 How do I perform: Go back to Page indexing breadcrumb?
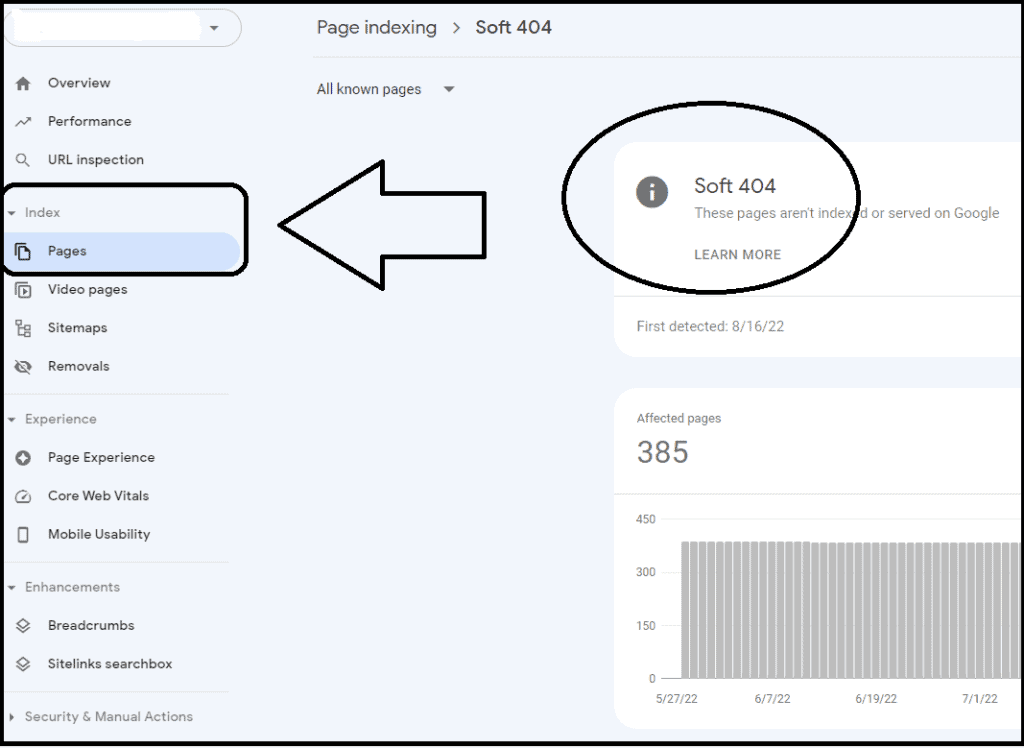pos(376,28)
